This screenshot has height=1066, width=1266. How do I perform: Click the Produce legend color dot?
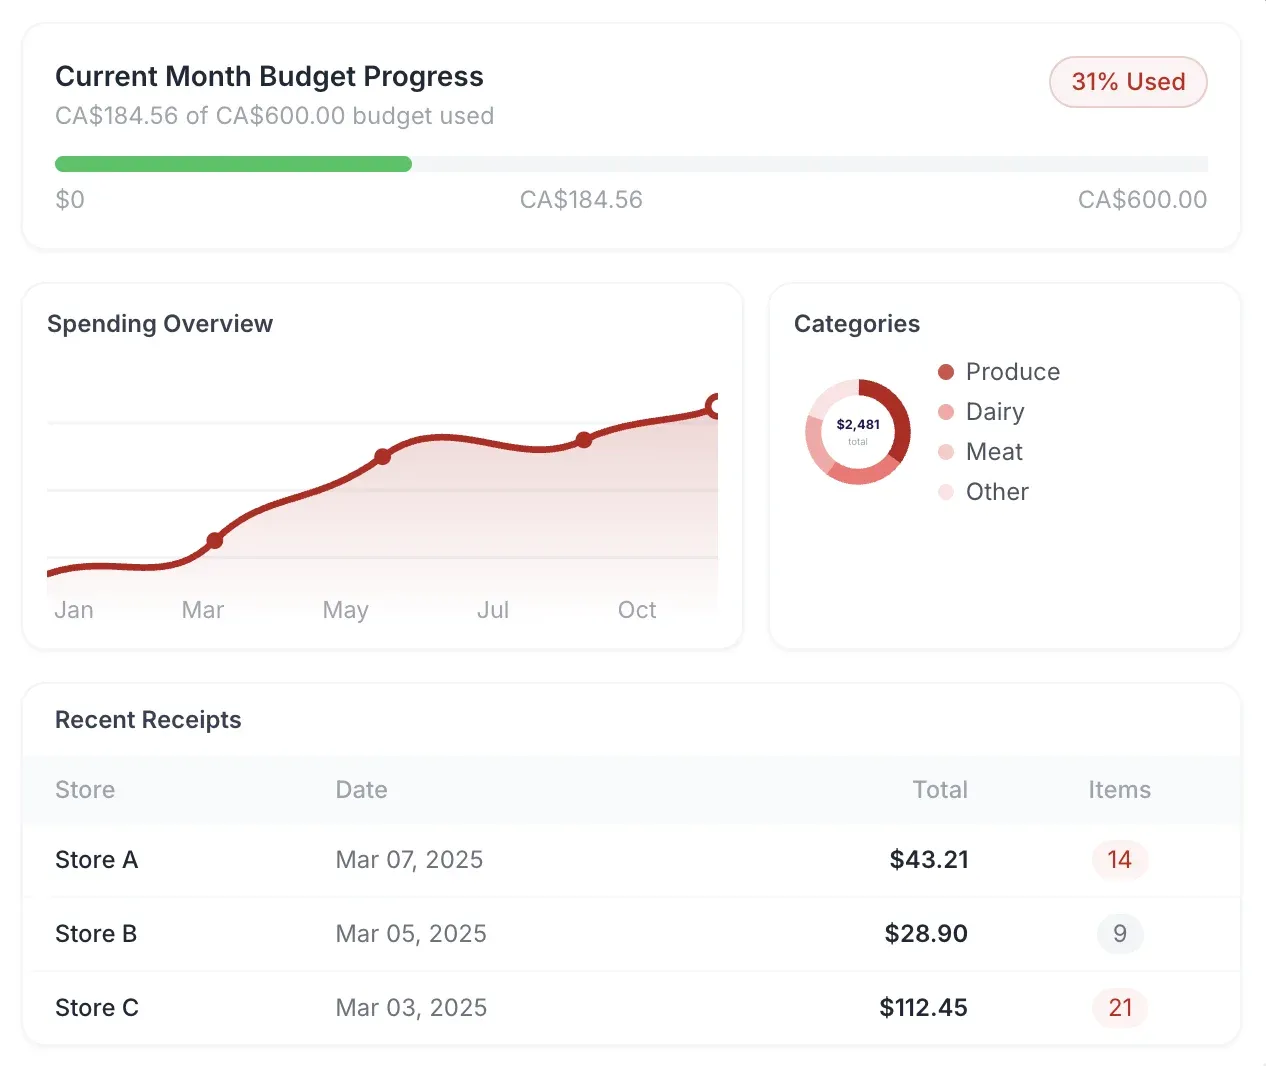point(945,371)
